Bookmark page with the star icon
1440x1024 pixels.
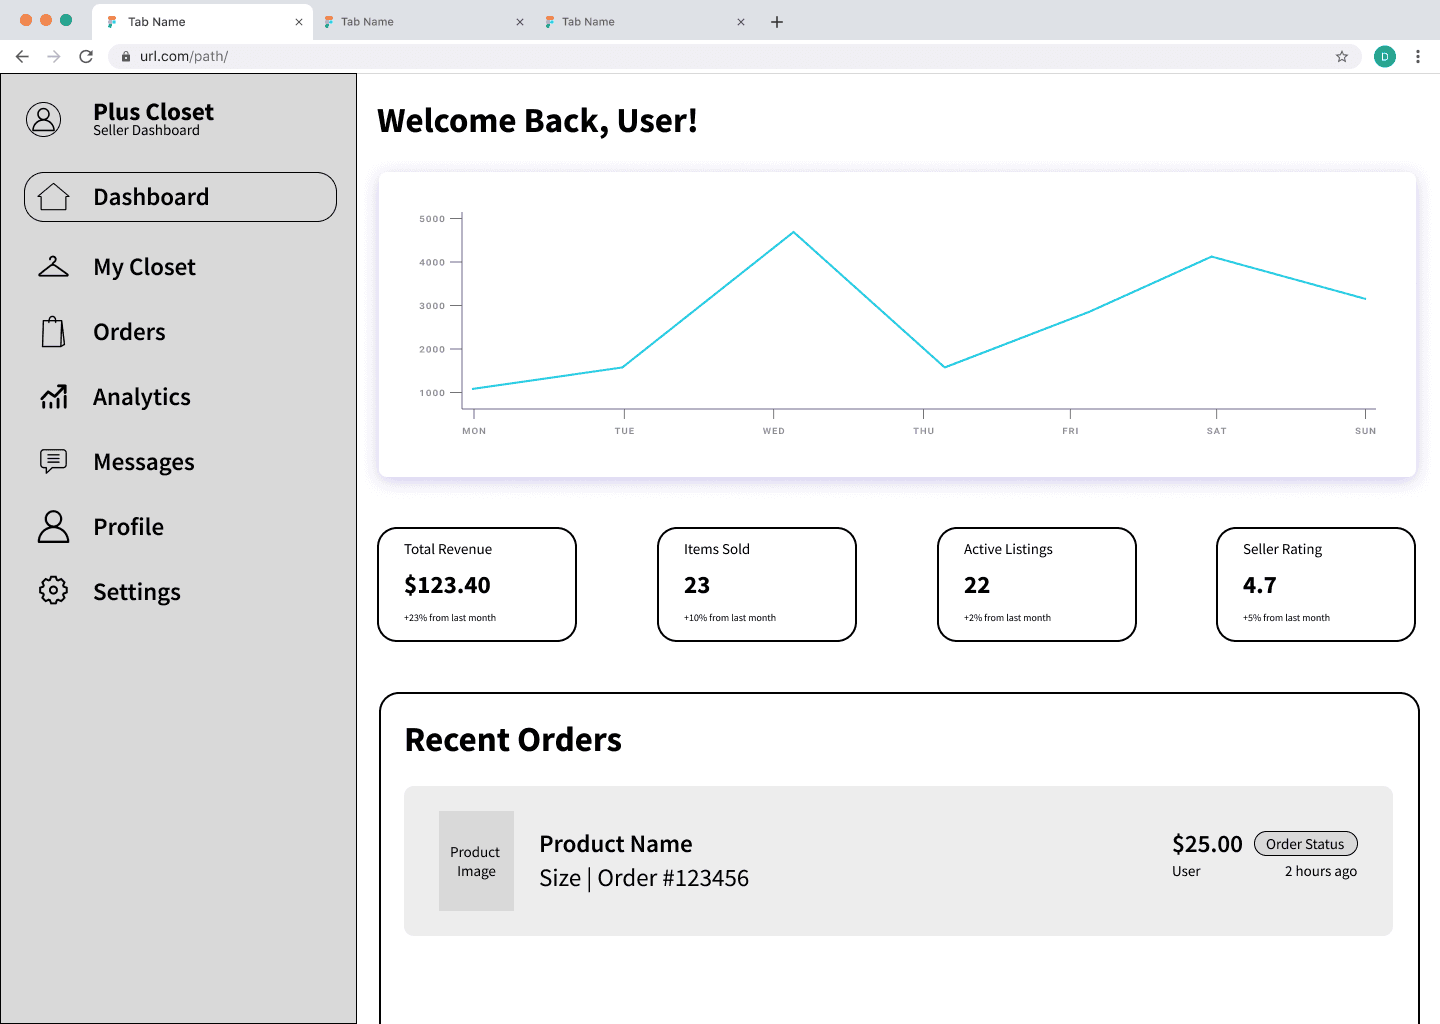pos(1342,57)
